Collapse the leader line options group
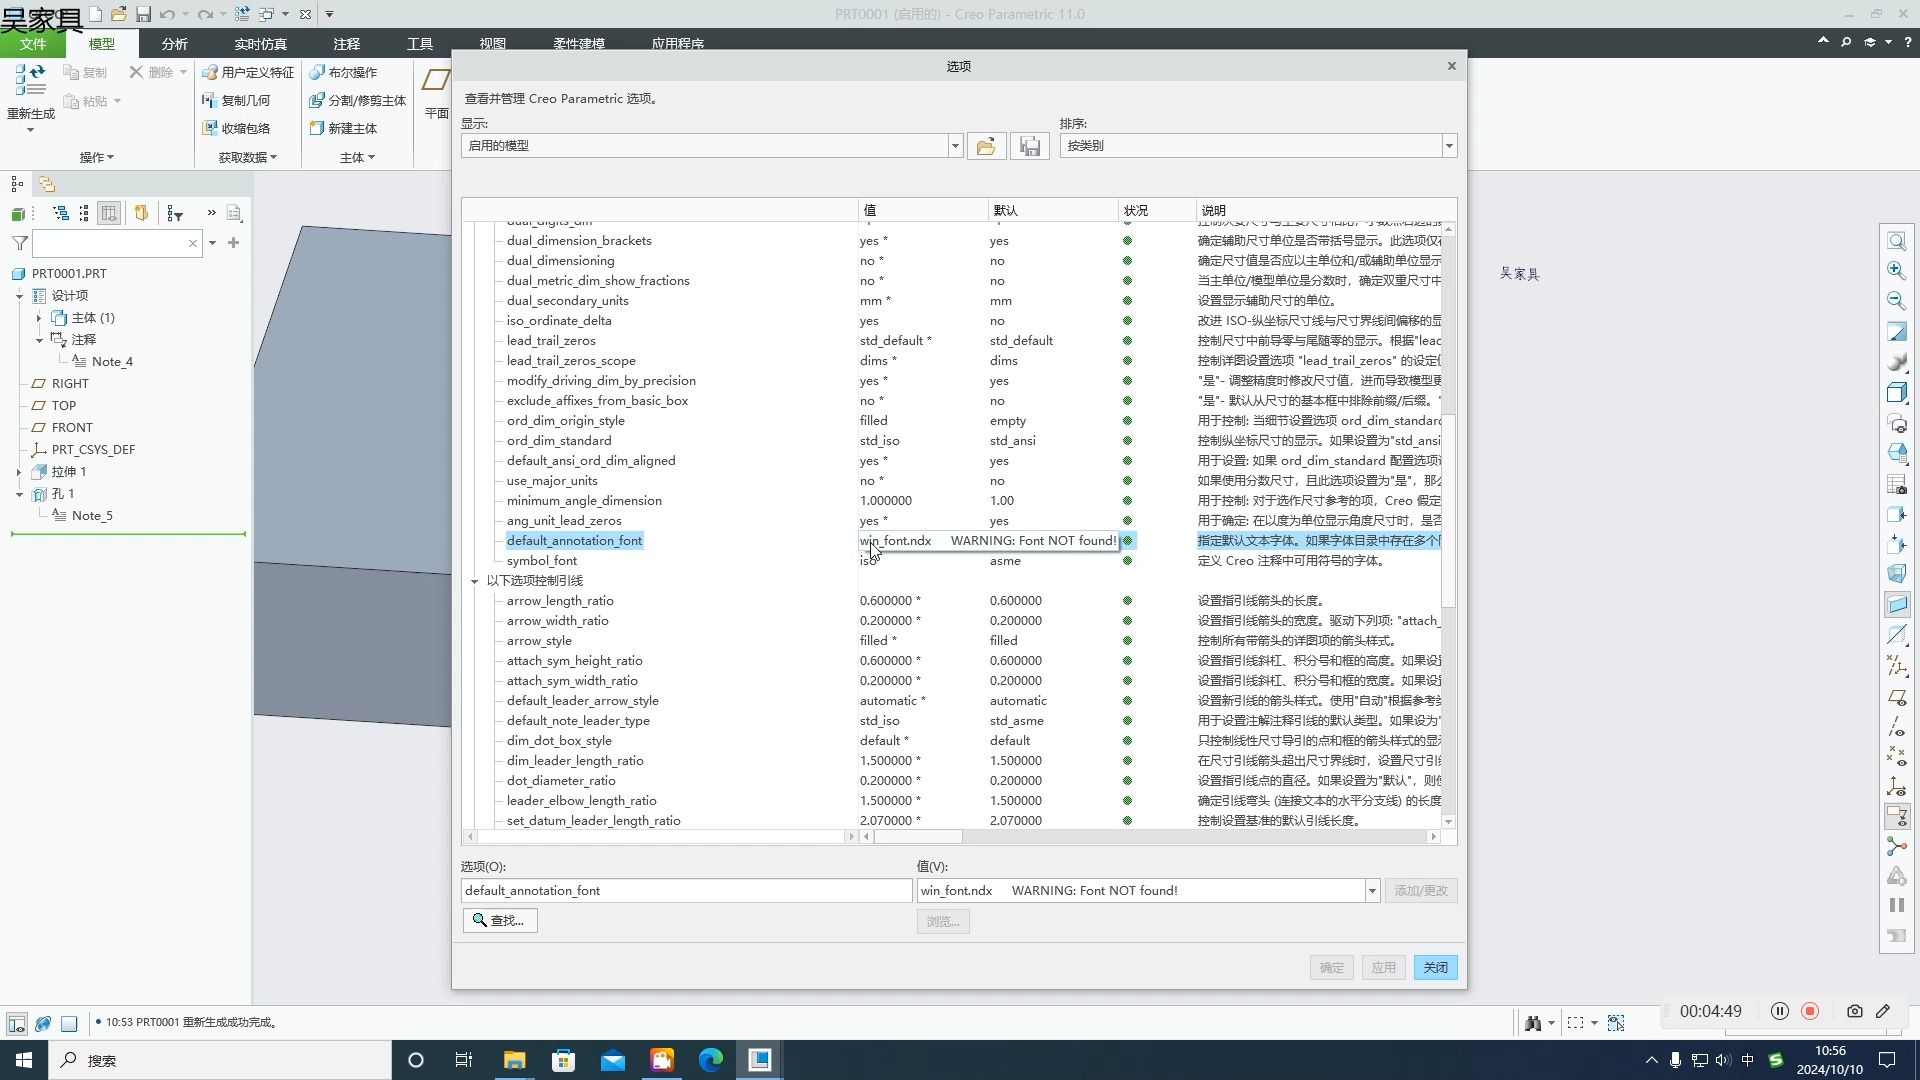The image size is (1920, 1080). tap(475, 581)
